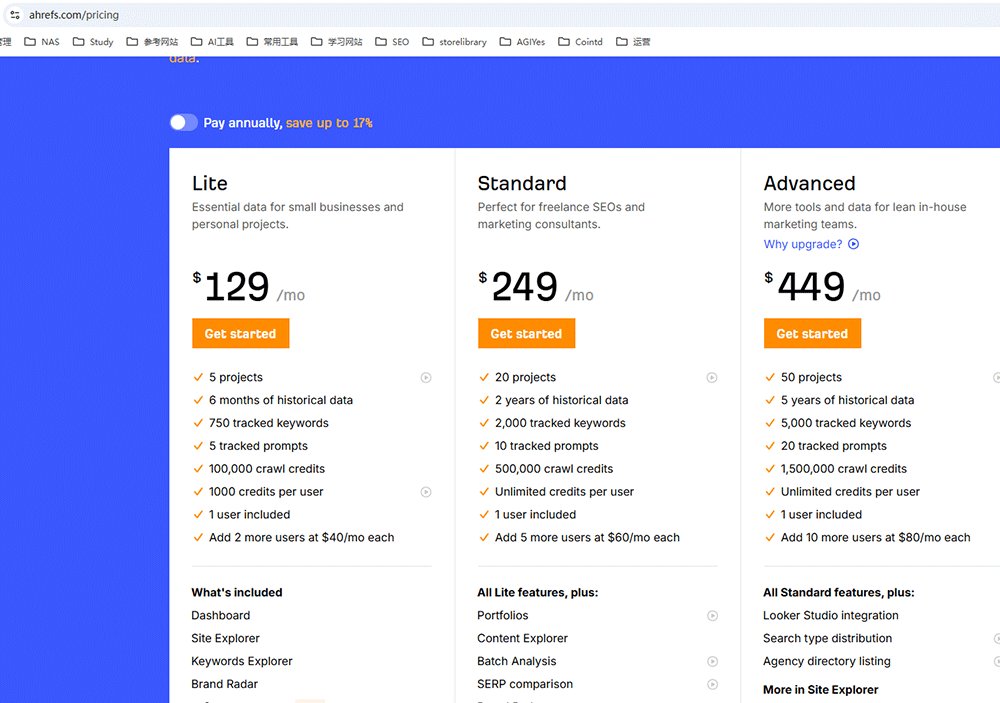Open the SEO bookmark folder

pyautogui.click(x=392, y=41)
